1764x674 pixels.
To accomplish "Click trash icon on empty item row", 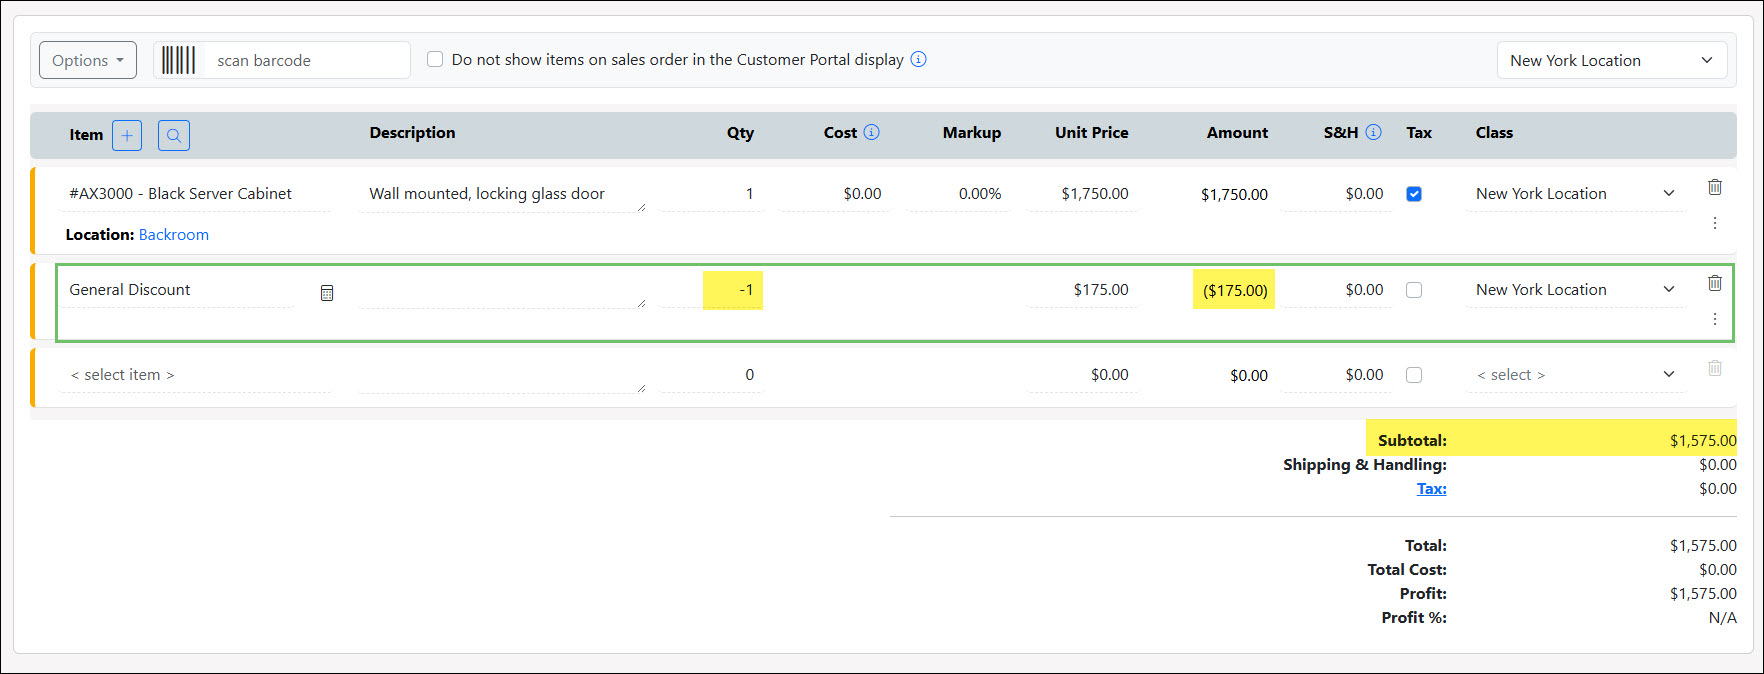I will [1715, 368].
